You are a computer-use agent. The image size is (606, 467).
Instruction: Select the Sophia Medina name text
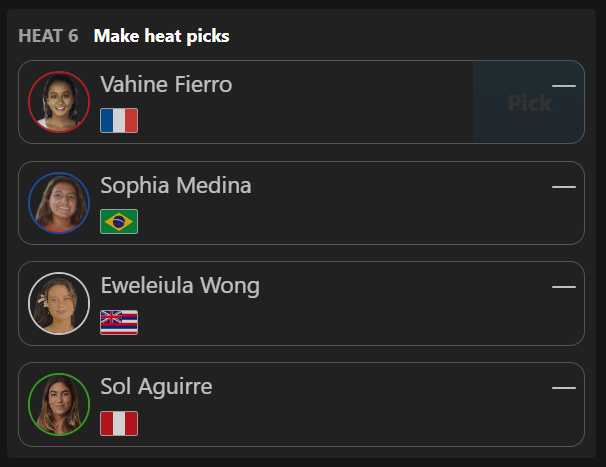point(176,186)
